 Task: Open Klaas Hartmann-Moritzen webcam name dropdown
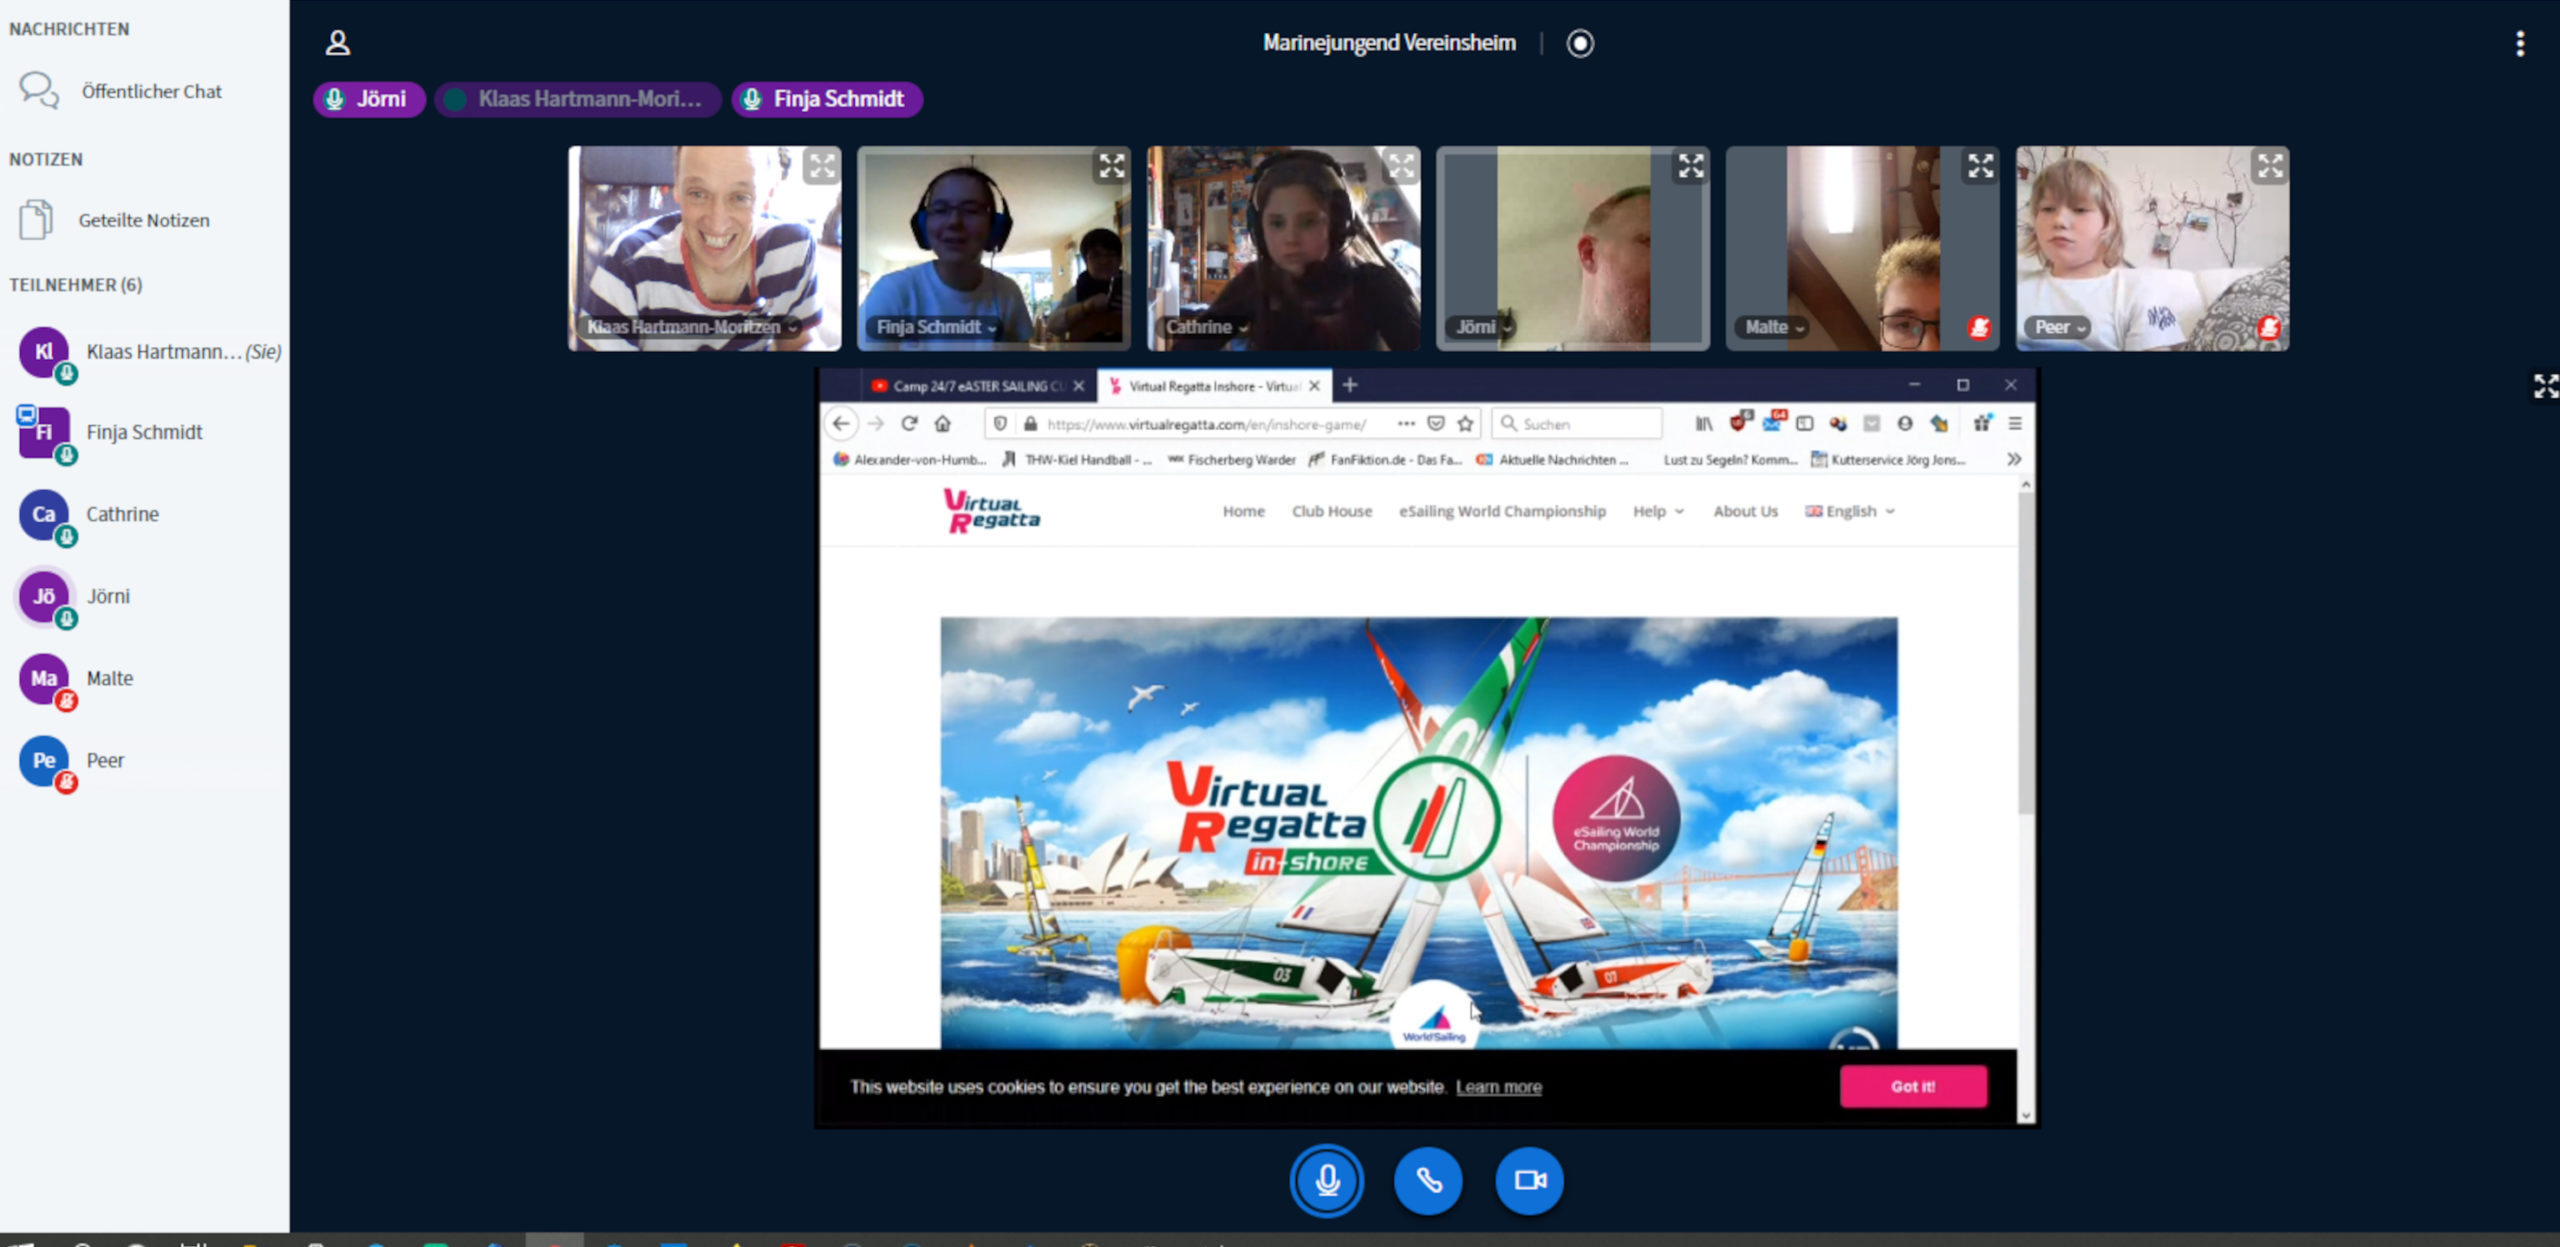coord(692,327)
